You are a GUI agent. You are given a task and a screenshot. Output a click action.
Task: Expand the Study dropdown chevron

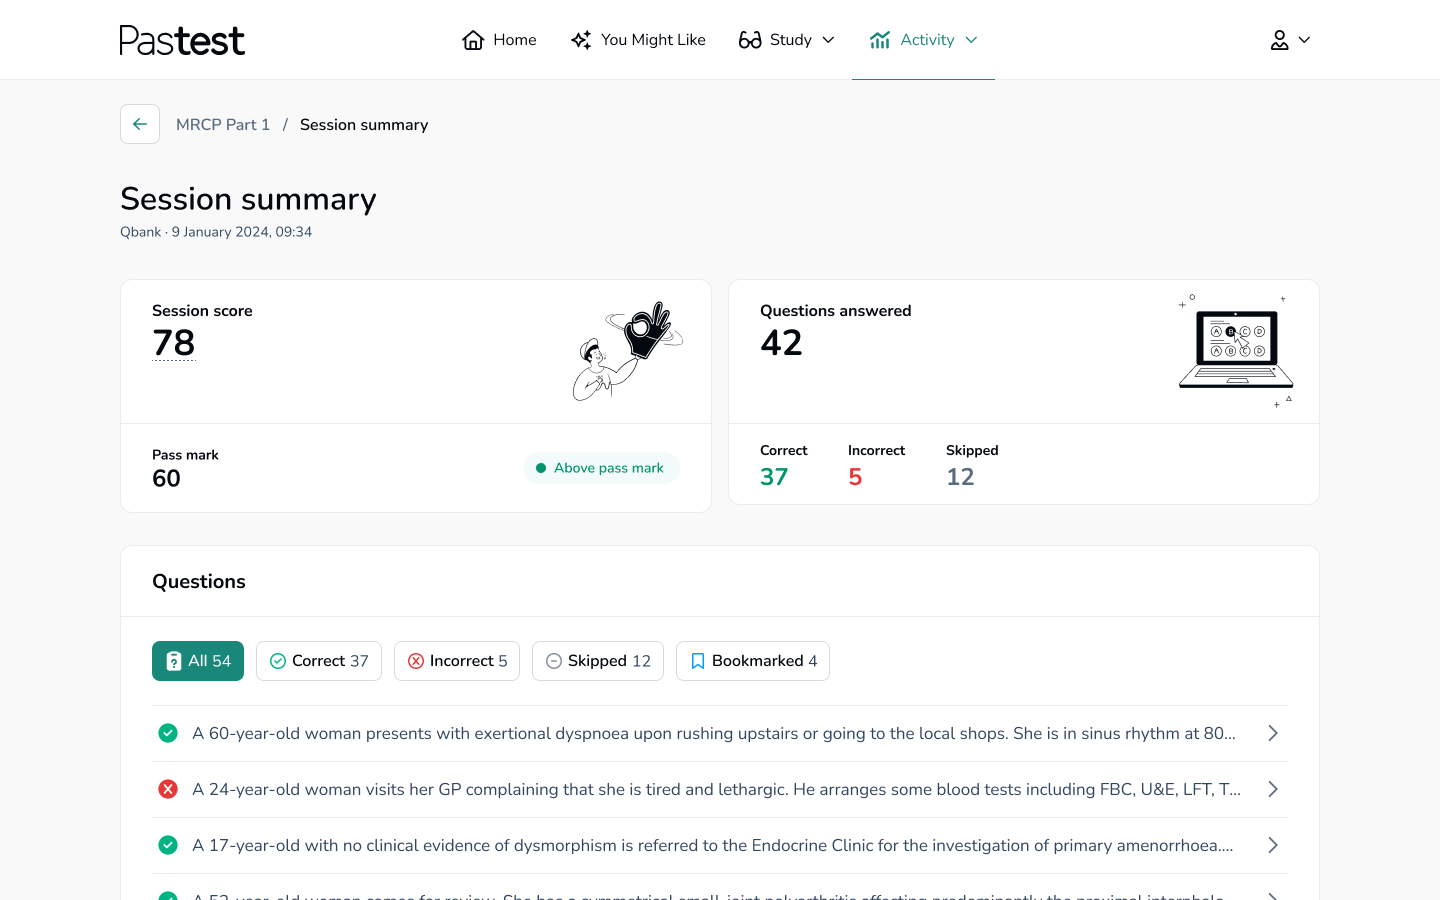[x=828, y=40]
